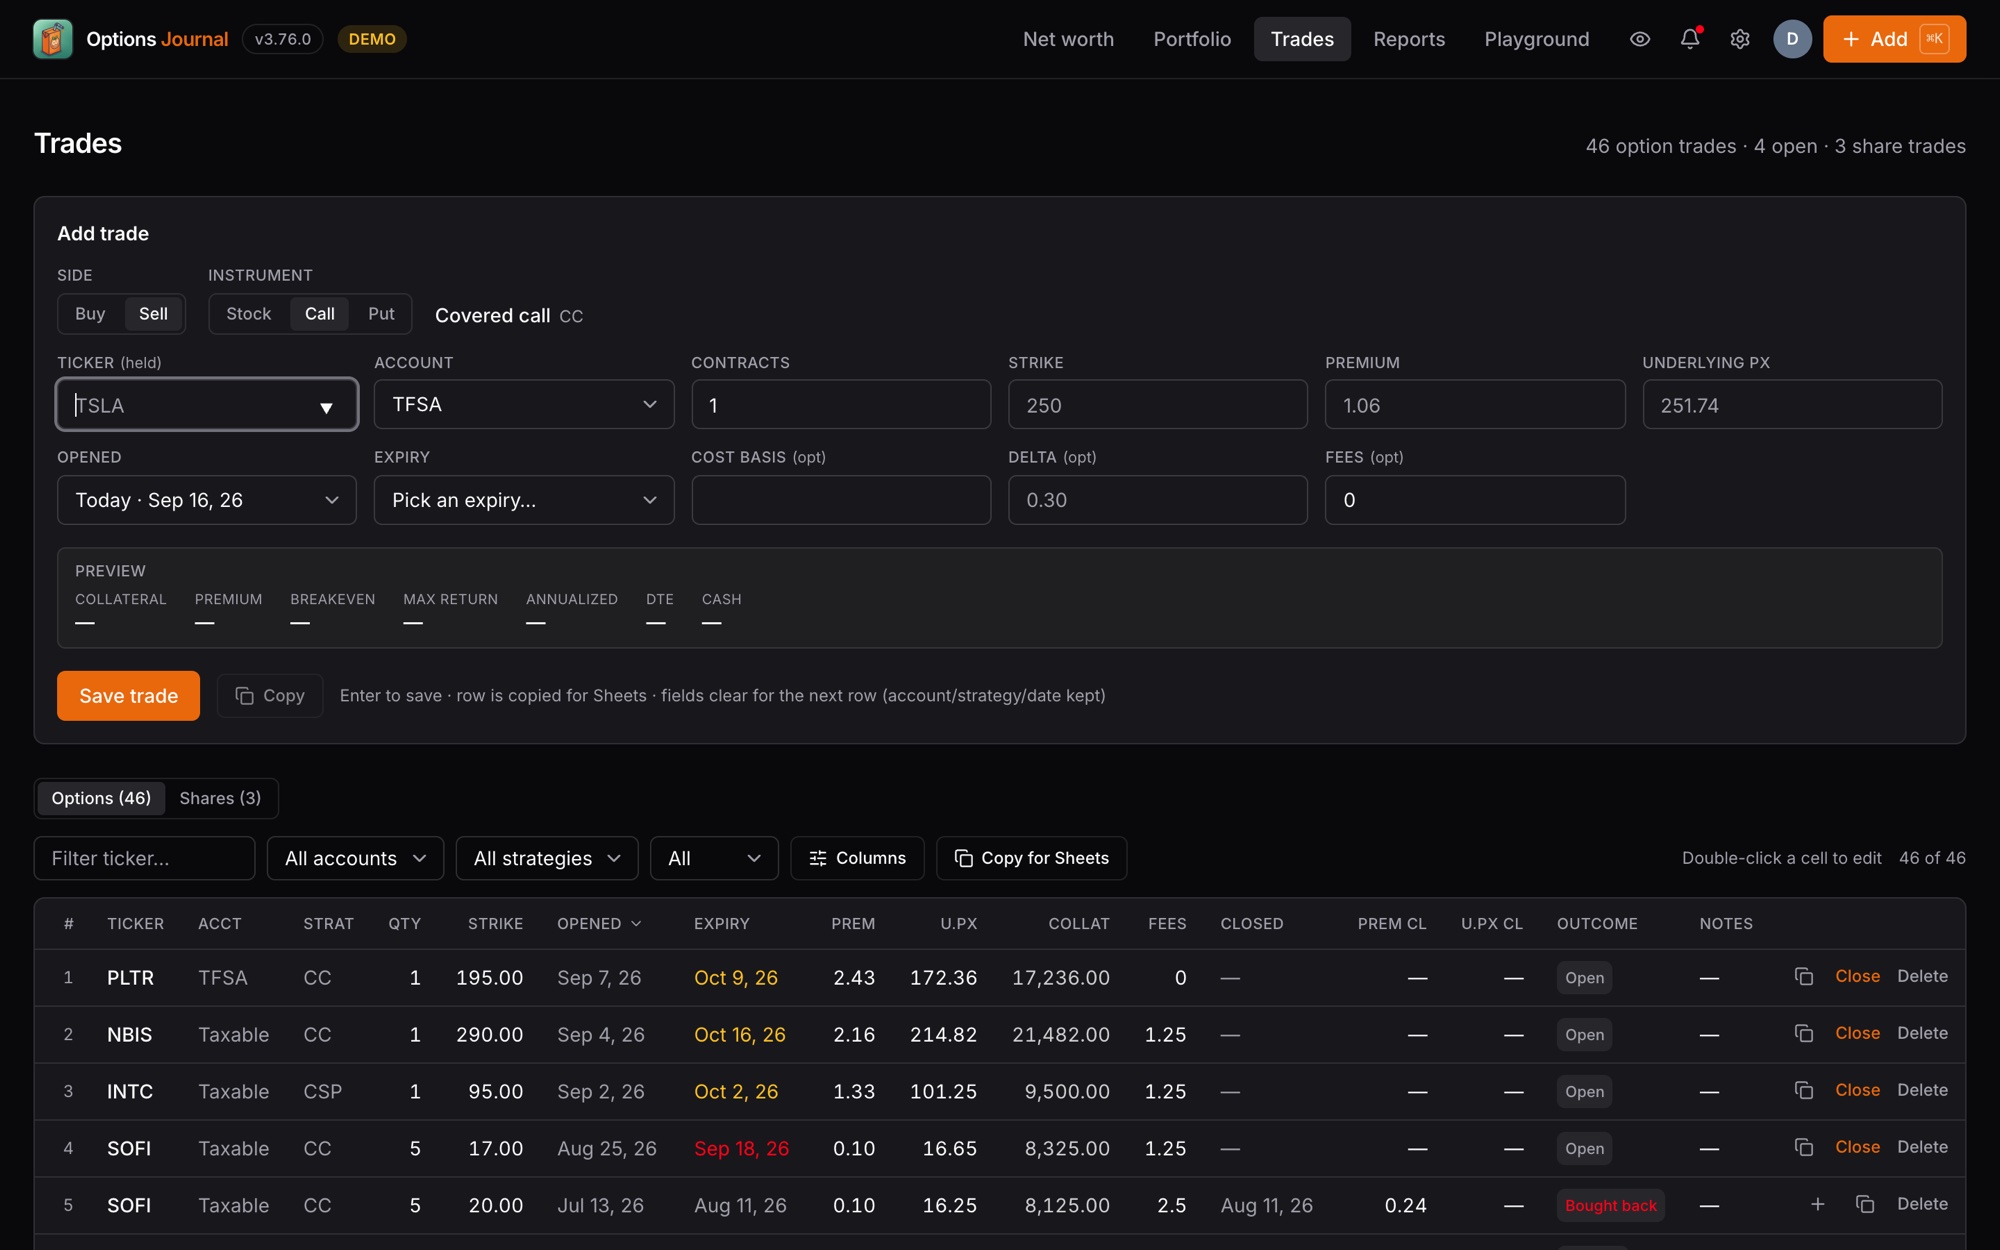Open the Ticker dropdown arrow
Viewport: 2000px width, 1250px height.
(x=326, y=407)
